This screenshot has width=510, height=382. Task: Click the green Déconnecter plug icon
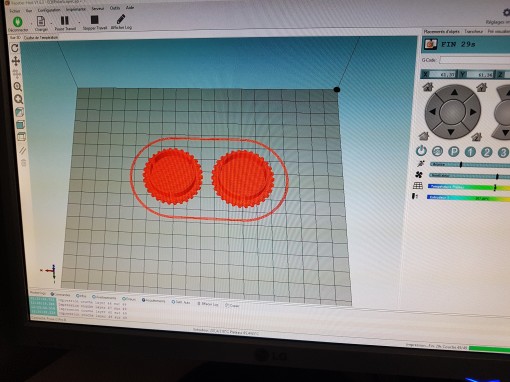click(17, 22)
